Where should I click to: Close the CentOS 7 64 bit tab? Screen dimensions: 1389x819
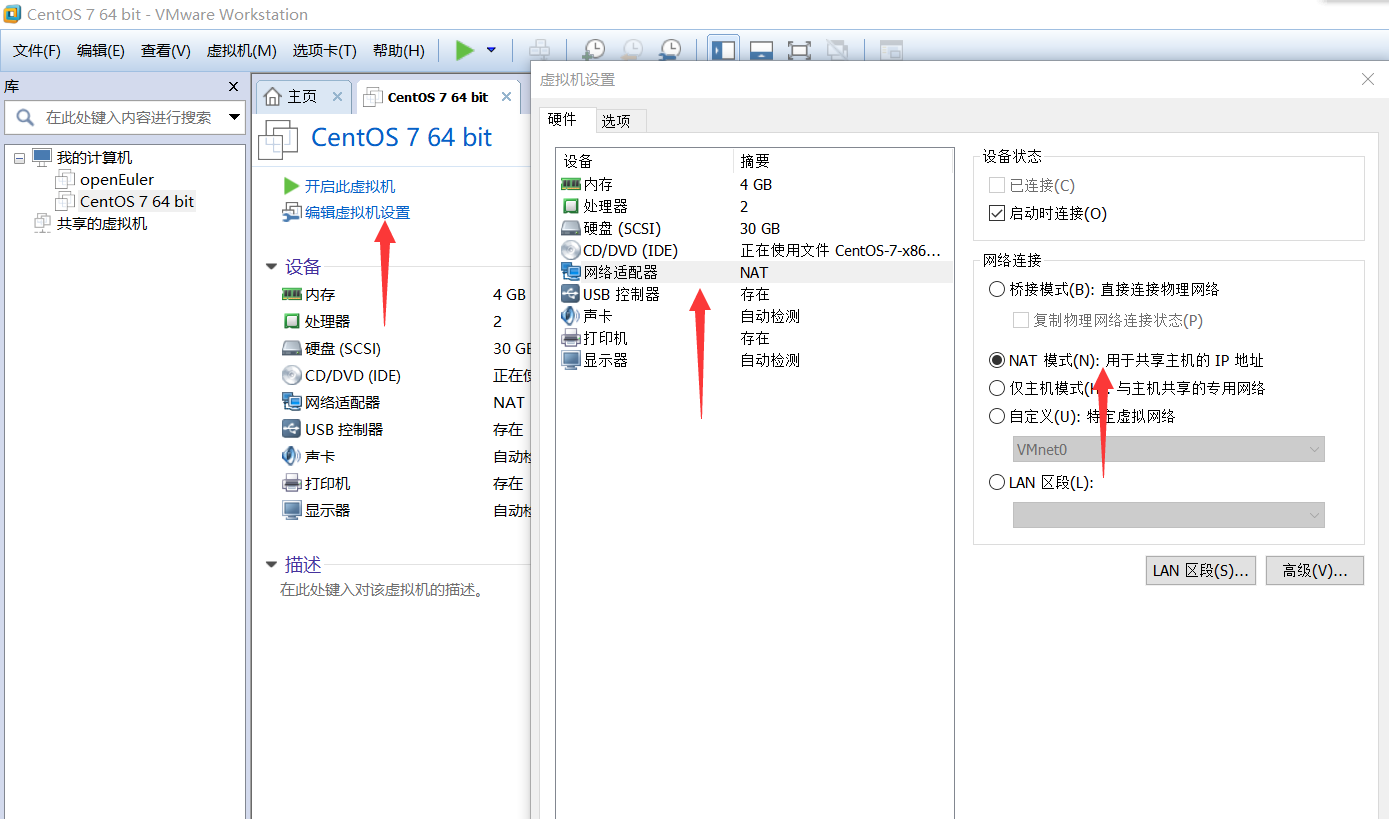507,97
